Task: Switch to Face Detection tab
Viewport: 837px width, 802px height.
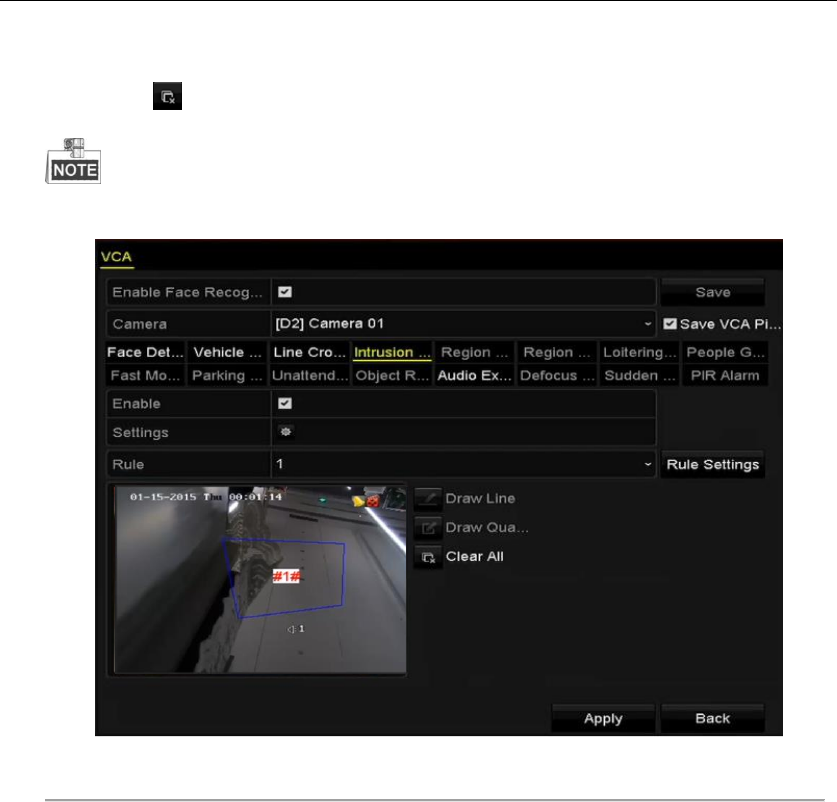Action: point(145,352)
